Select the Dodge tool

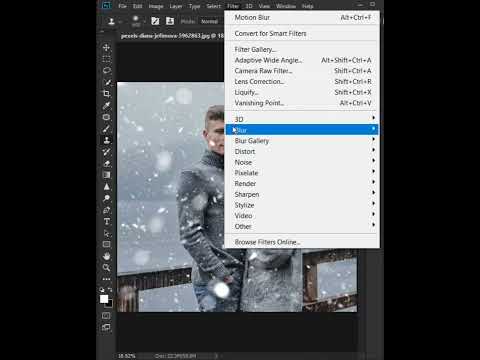[106, 198]
